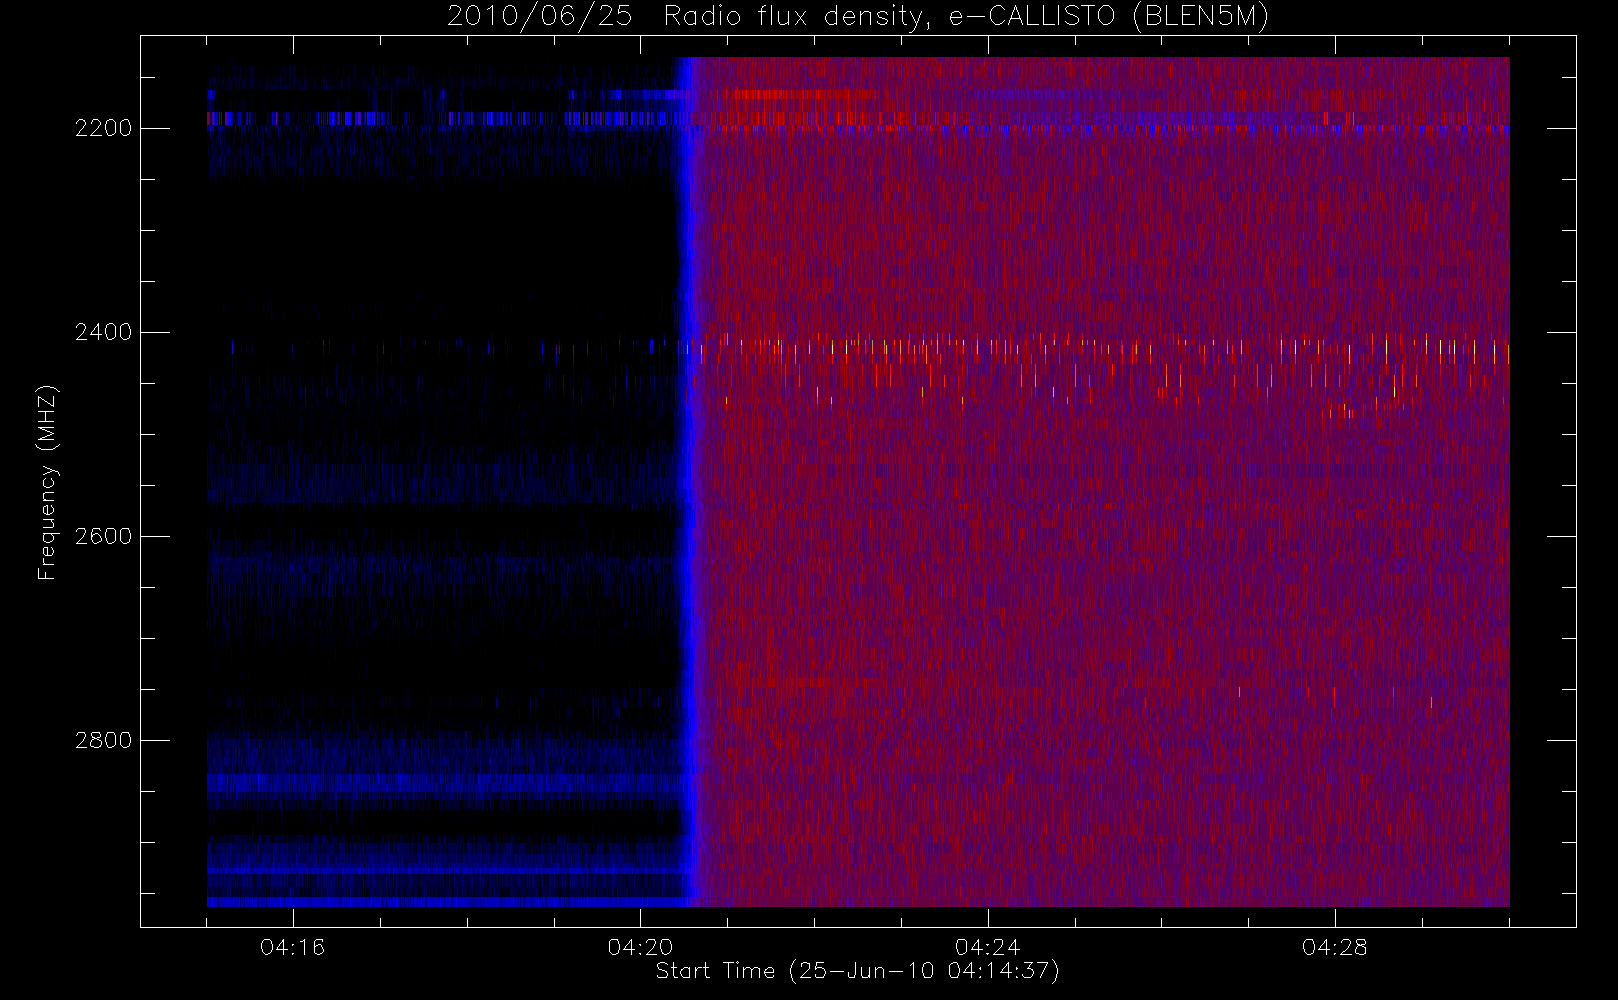Viewport: 1618px width, 1000px height.
Task: Select the 2800 frequency tick label
Action: click(104, 741)
